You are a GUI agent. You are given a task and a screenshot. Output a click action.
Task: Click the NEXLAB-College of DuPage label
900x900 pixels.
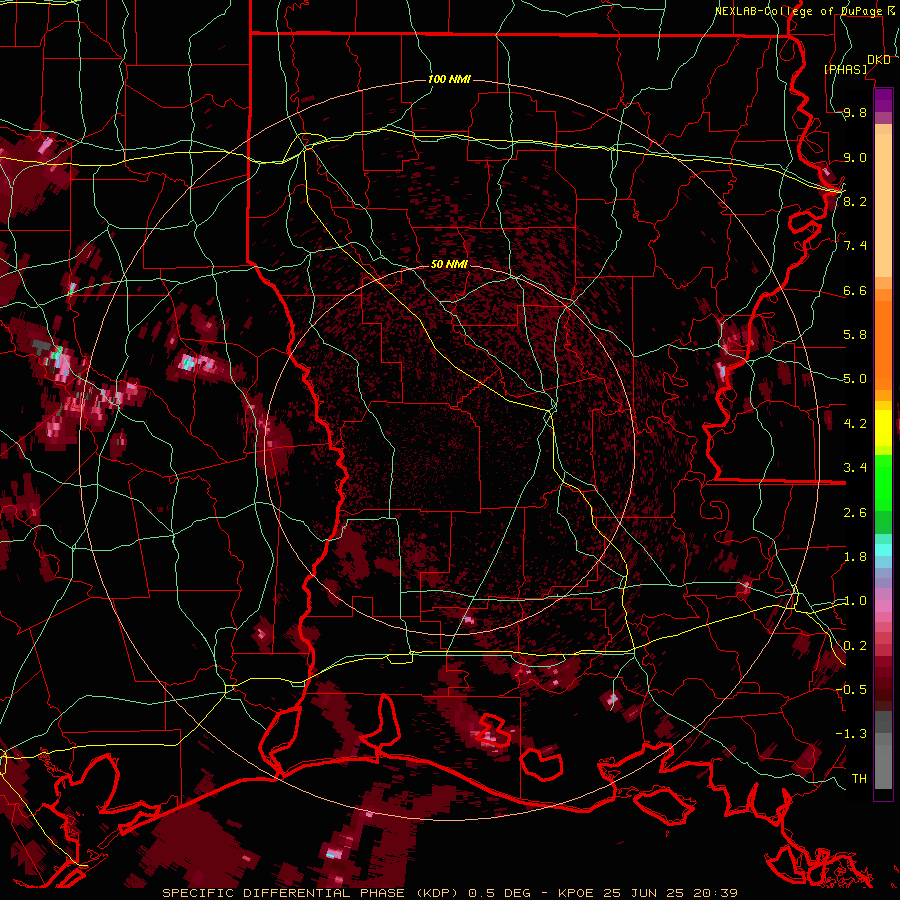click(799, 11)
